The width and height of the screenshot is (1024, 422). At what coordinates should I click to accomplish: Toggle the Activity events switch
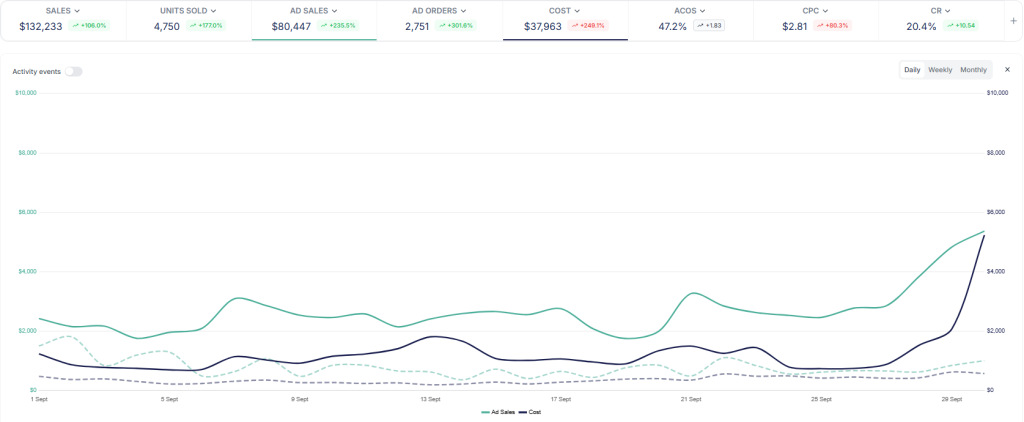tap(74, 72)
